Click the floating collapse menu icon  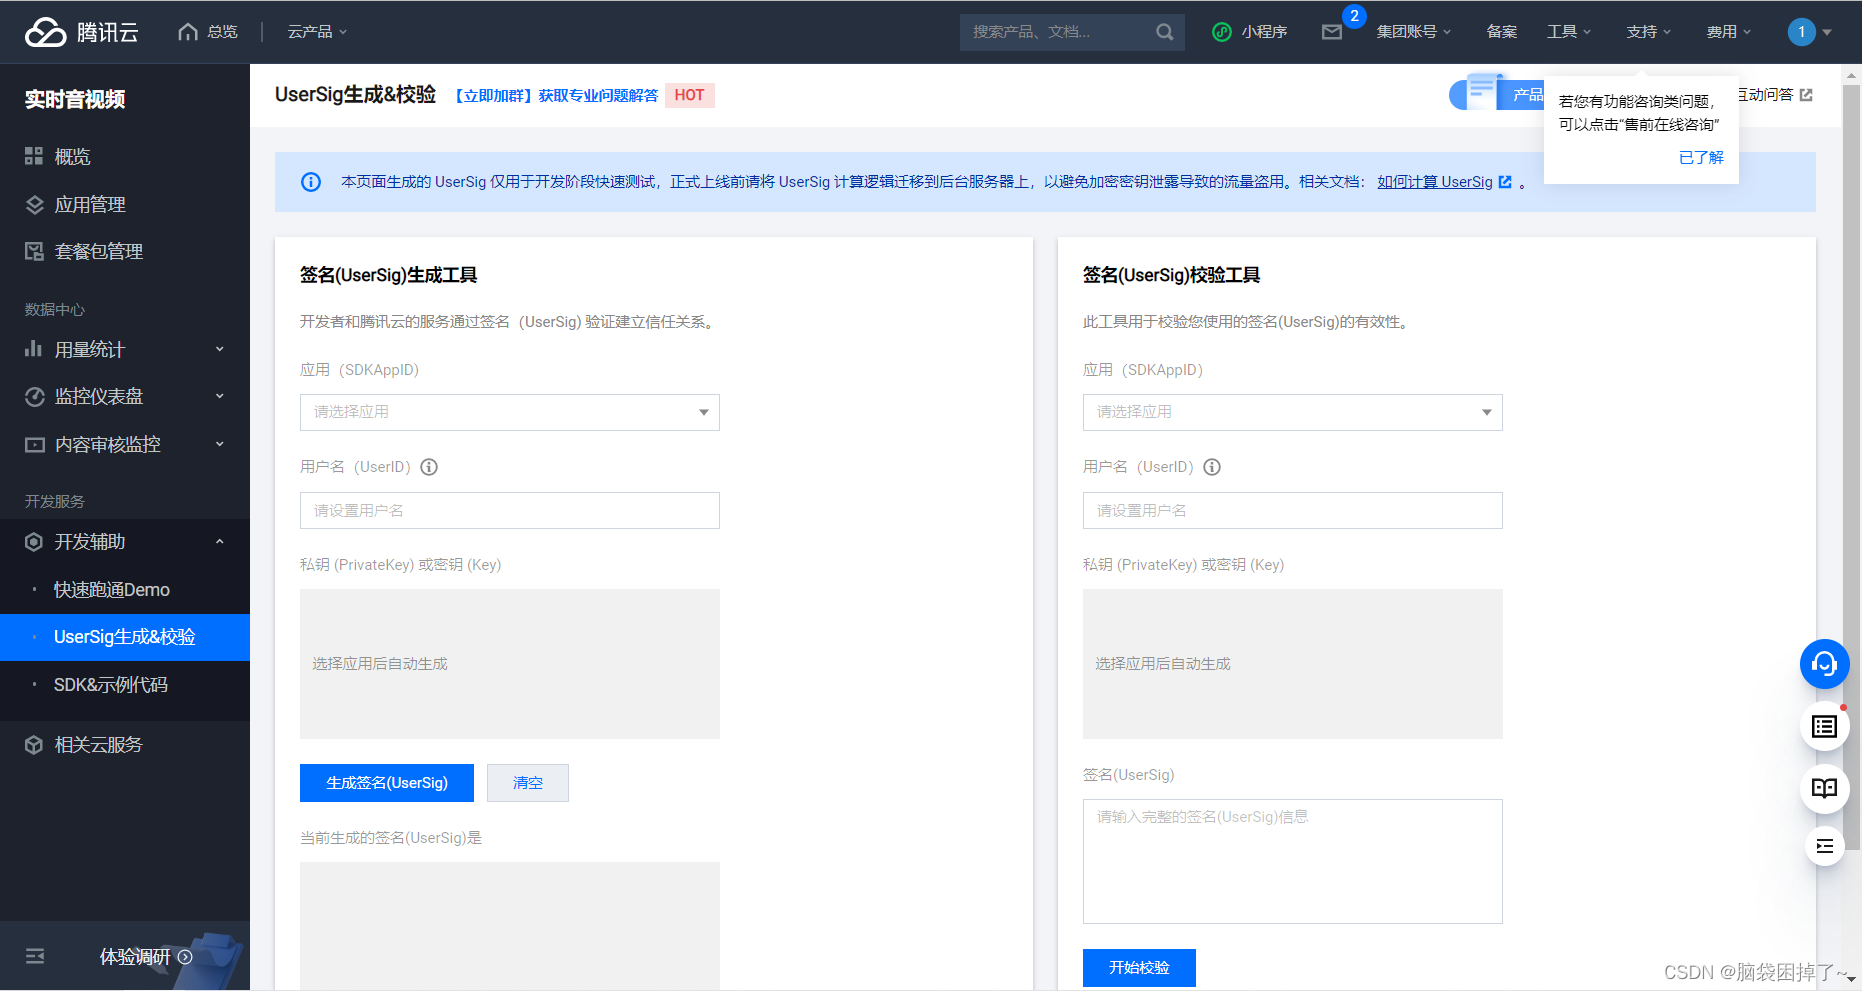click(x=1824, y=846)
